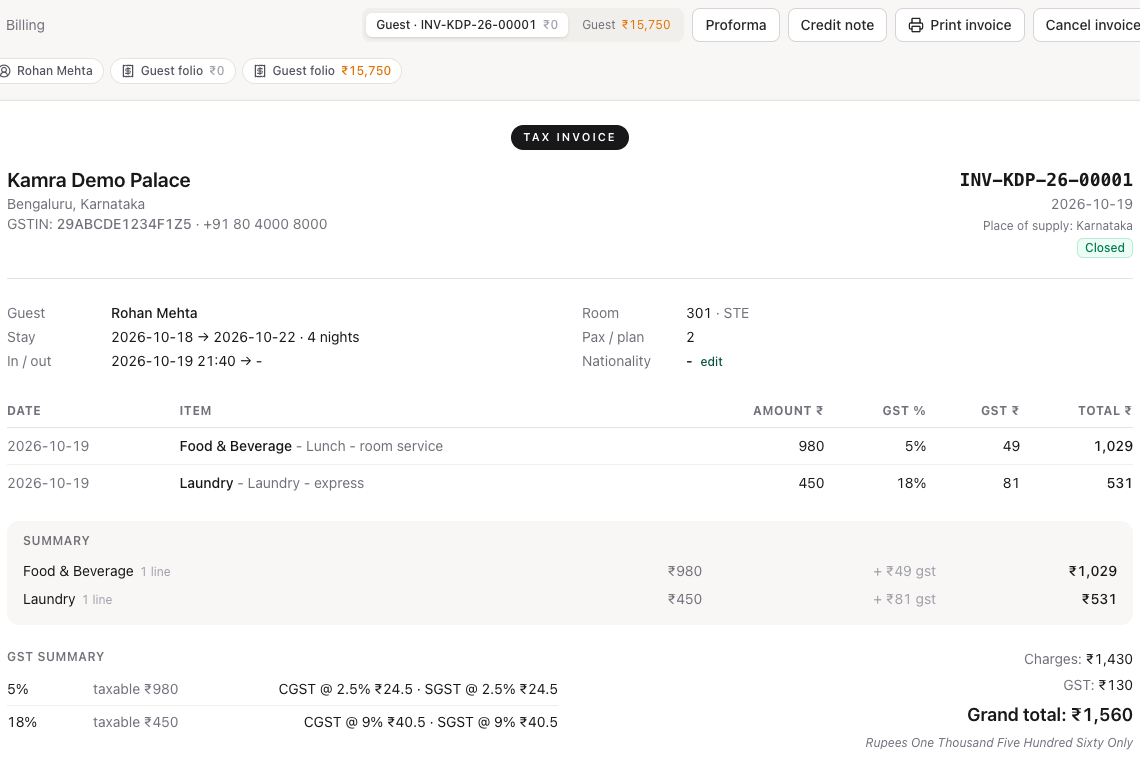
Task: Click "Charges: ₹1,430"
Action: pyautogui.click(x=1078, y=660)
